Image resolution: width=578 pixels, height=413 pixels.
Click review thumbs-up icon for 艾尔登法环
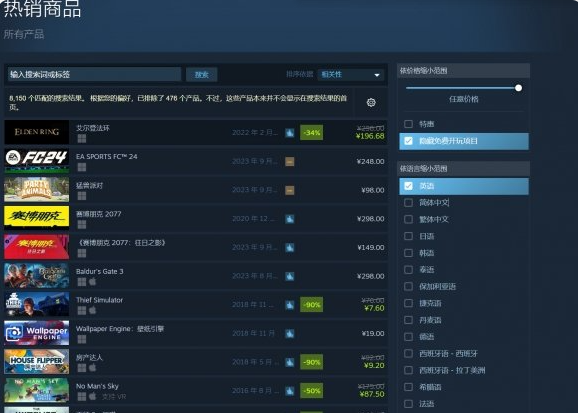pos(290,133)
